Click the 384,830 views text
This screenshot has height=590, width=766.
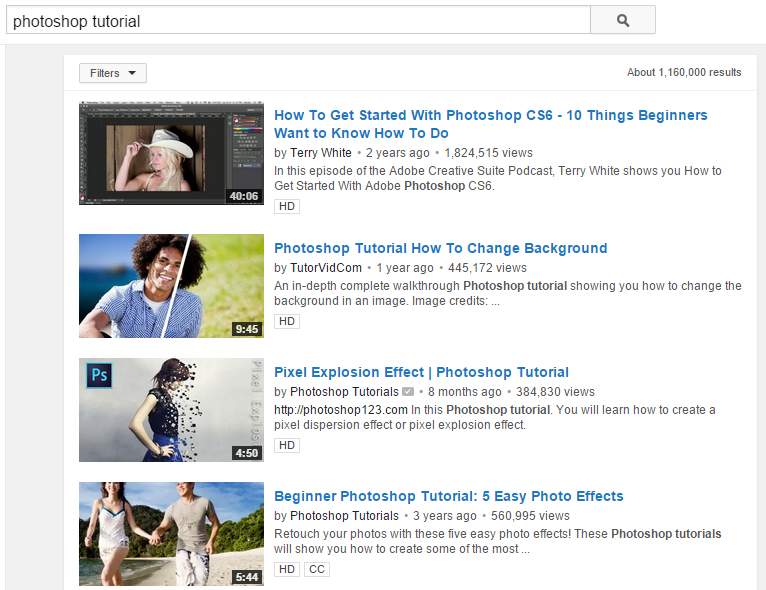click(x=555, y=392)
